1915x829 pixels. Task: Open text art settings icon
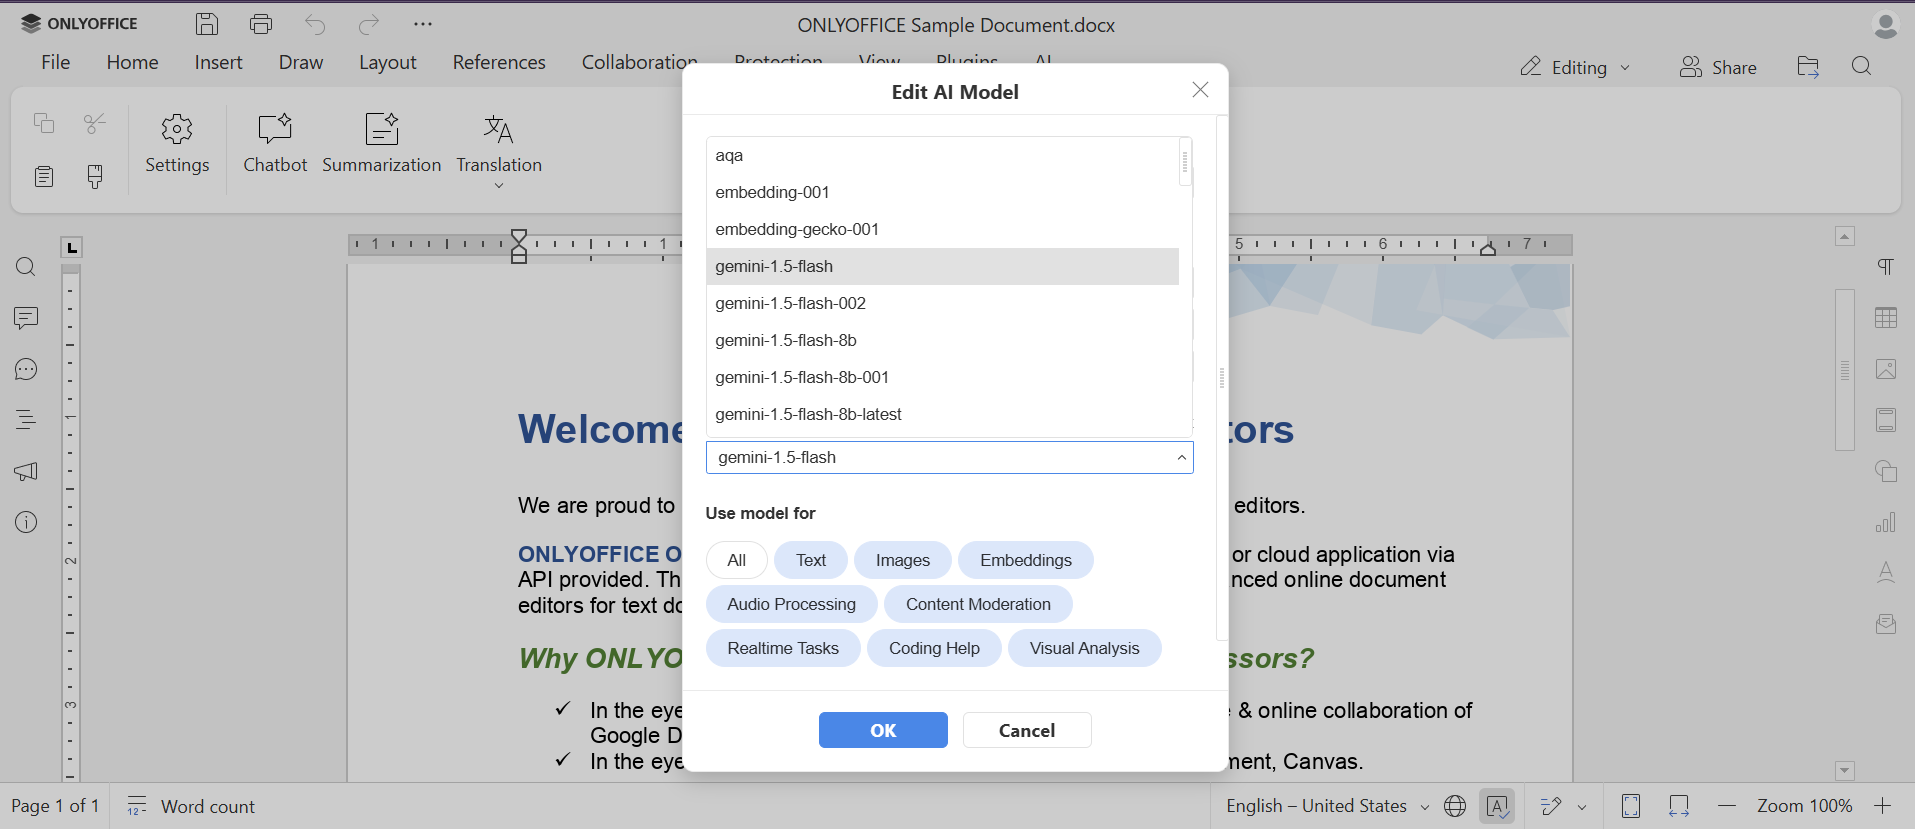[1886, 573]
